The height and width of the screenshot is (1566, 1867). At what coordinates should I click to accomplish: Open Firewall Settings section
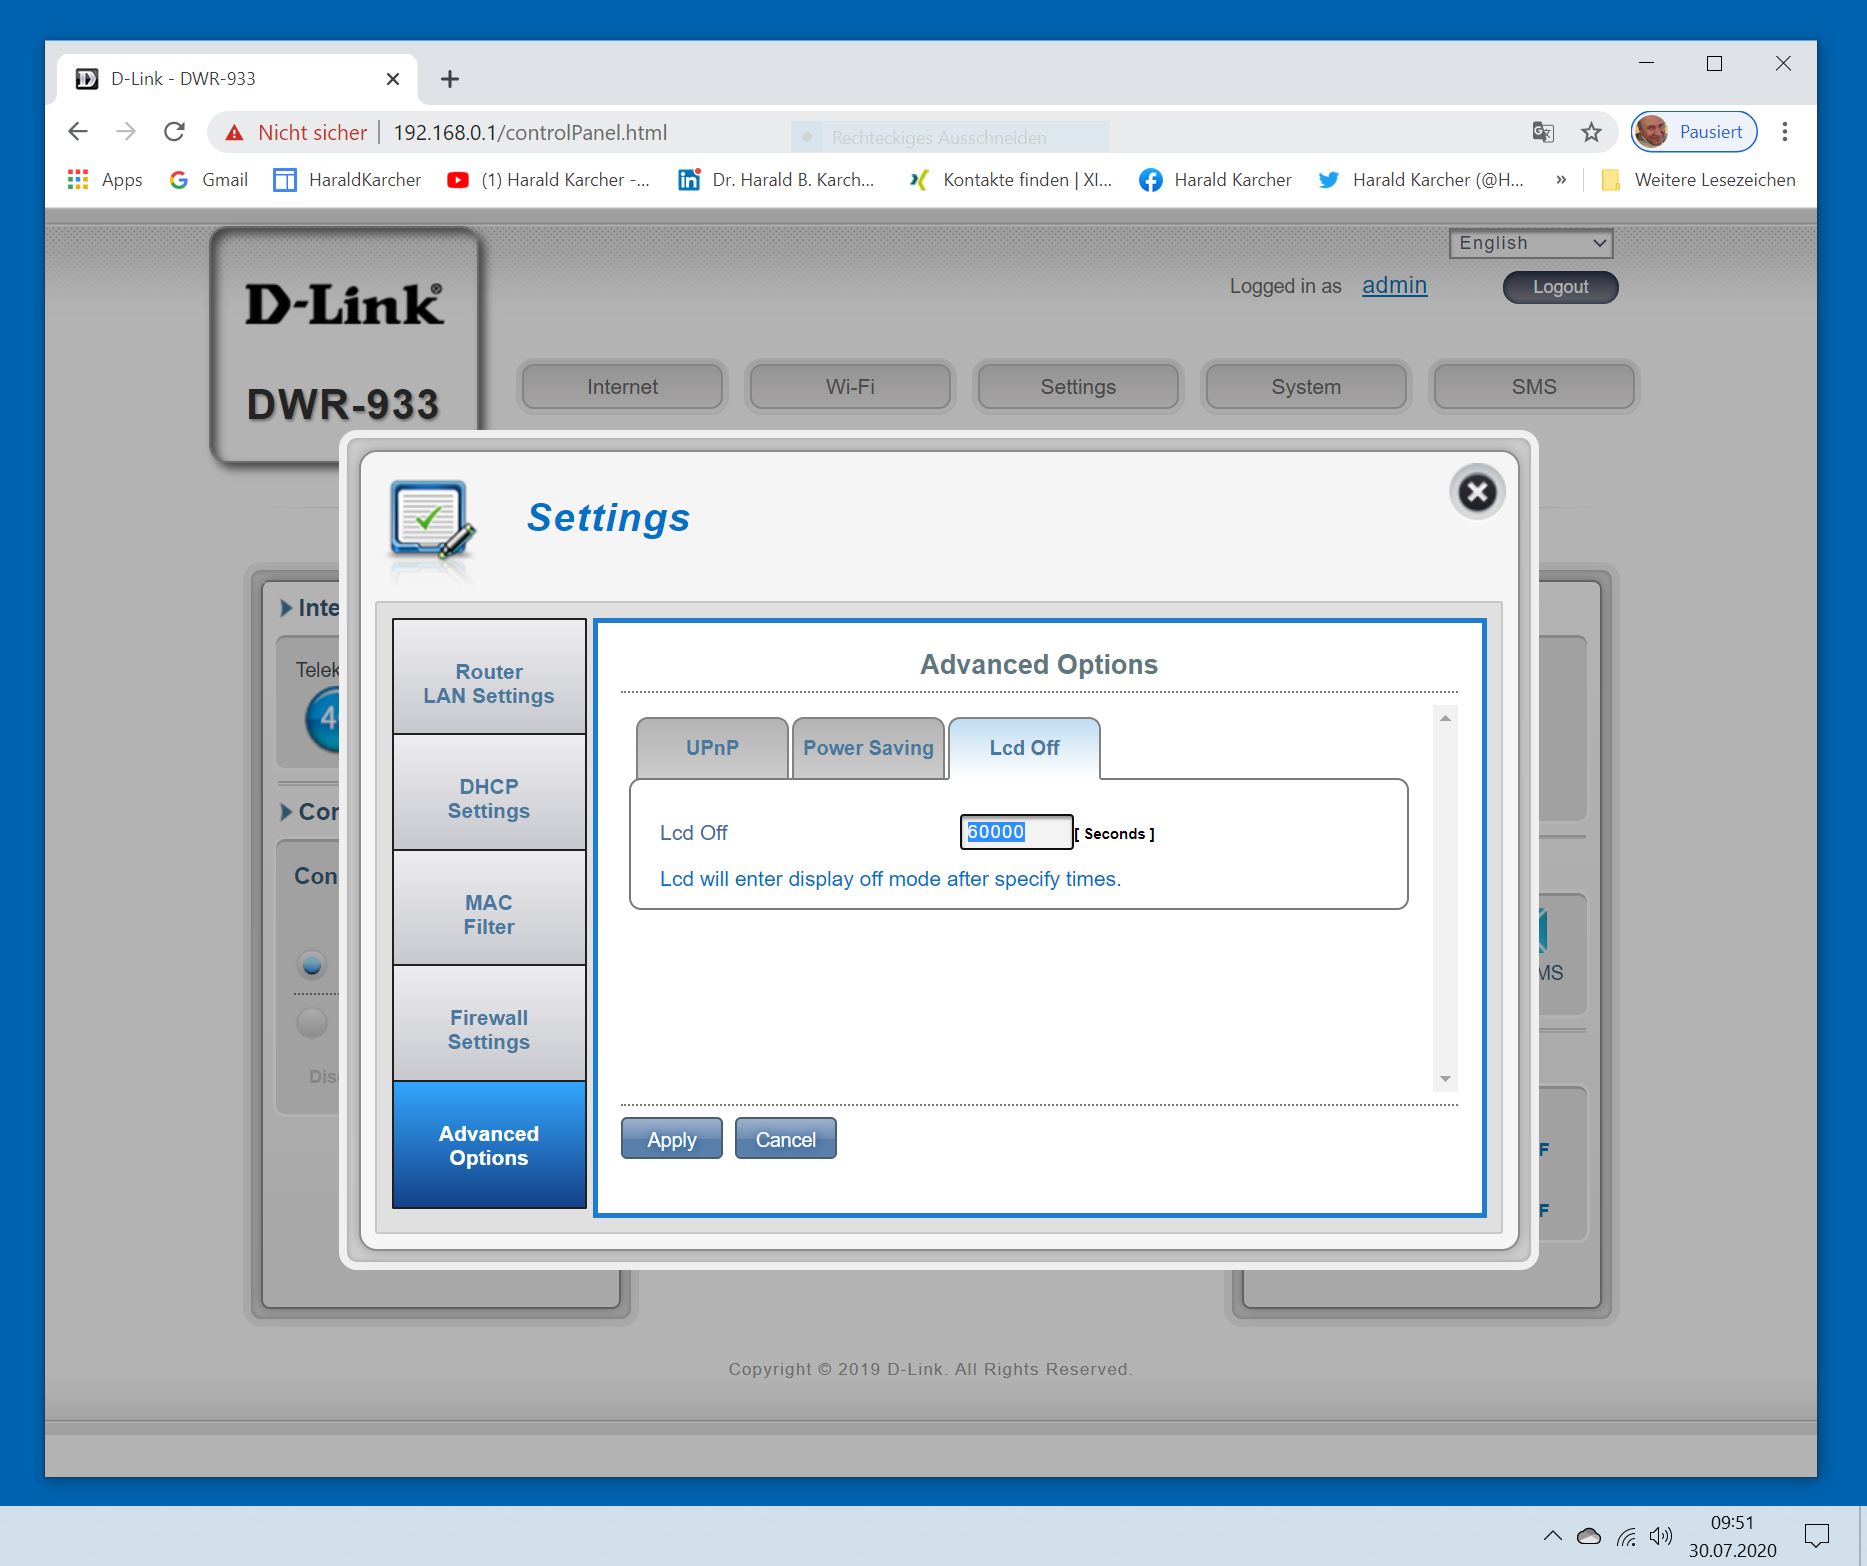[x=489, y=1024]
